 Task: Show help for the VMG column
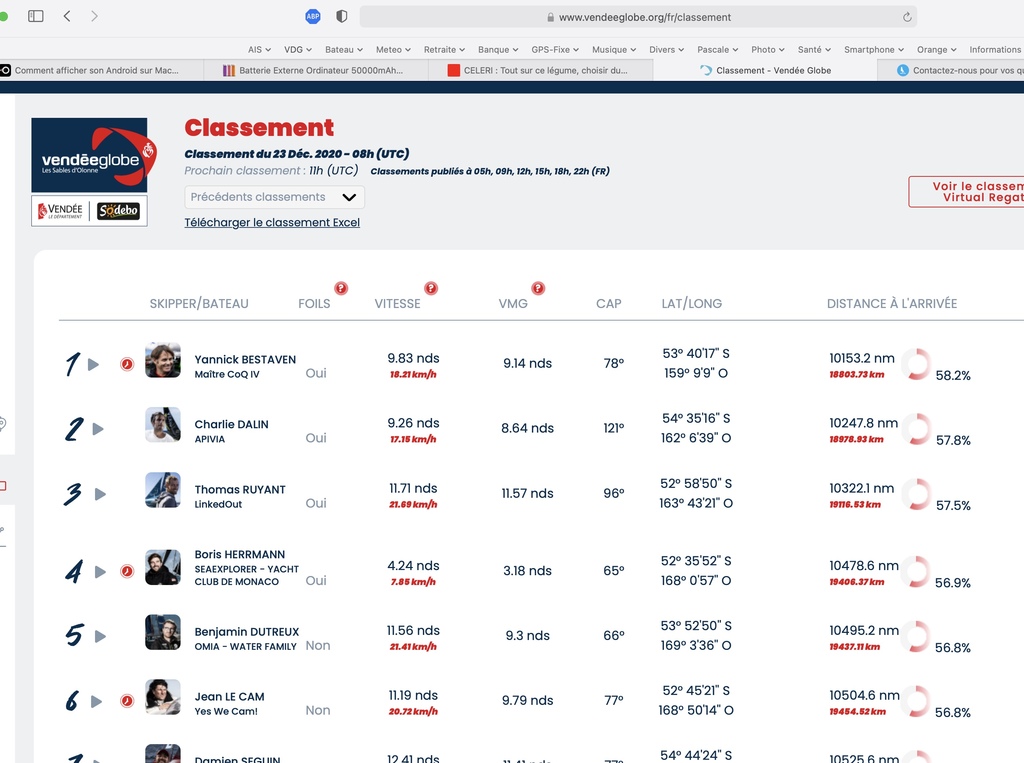(x=538, y=288)
